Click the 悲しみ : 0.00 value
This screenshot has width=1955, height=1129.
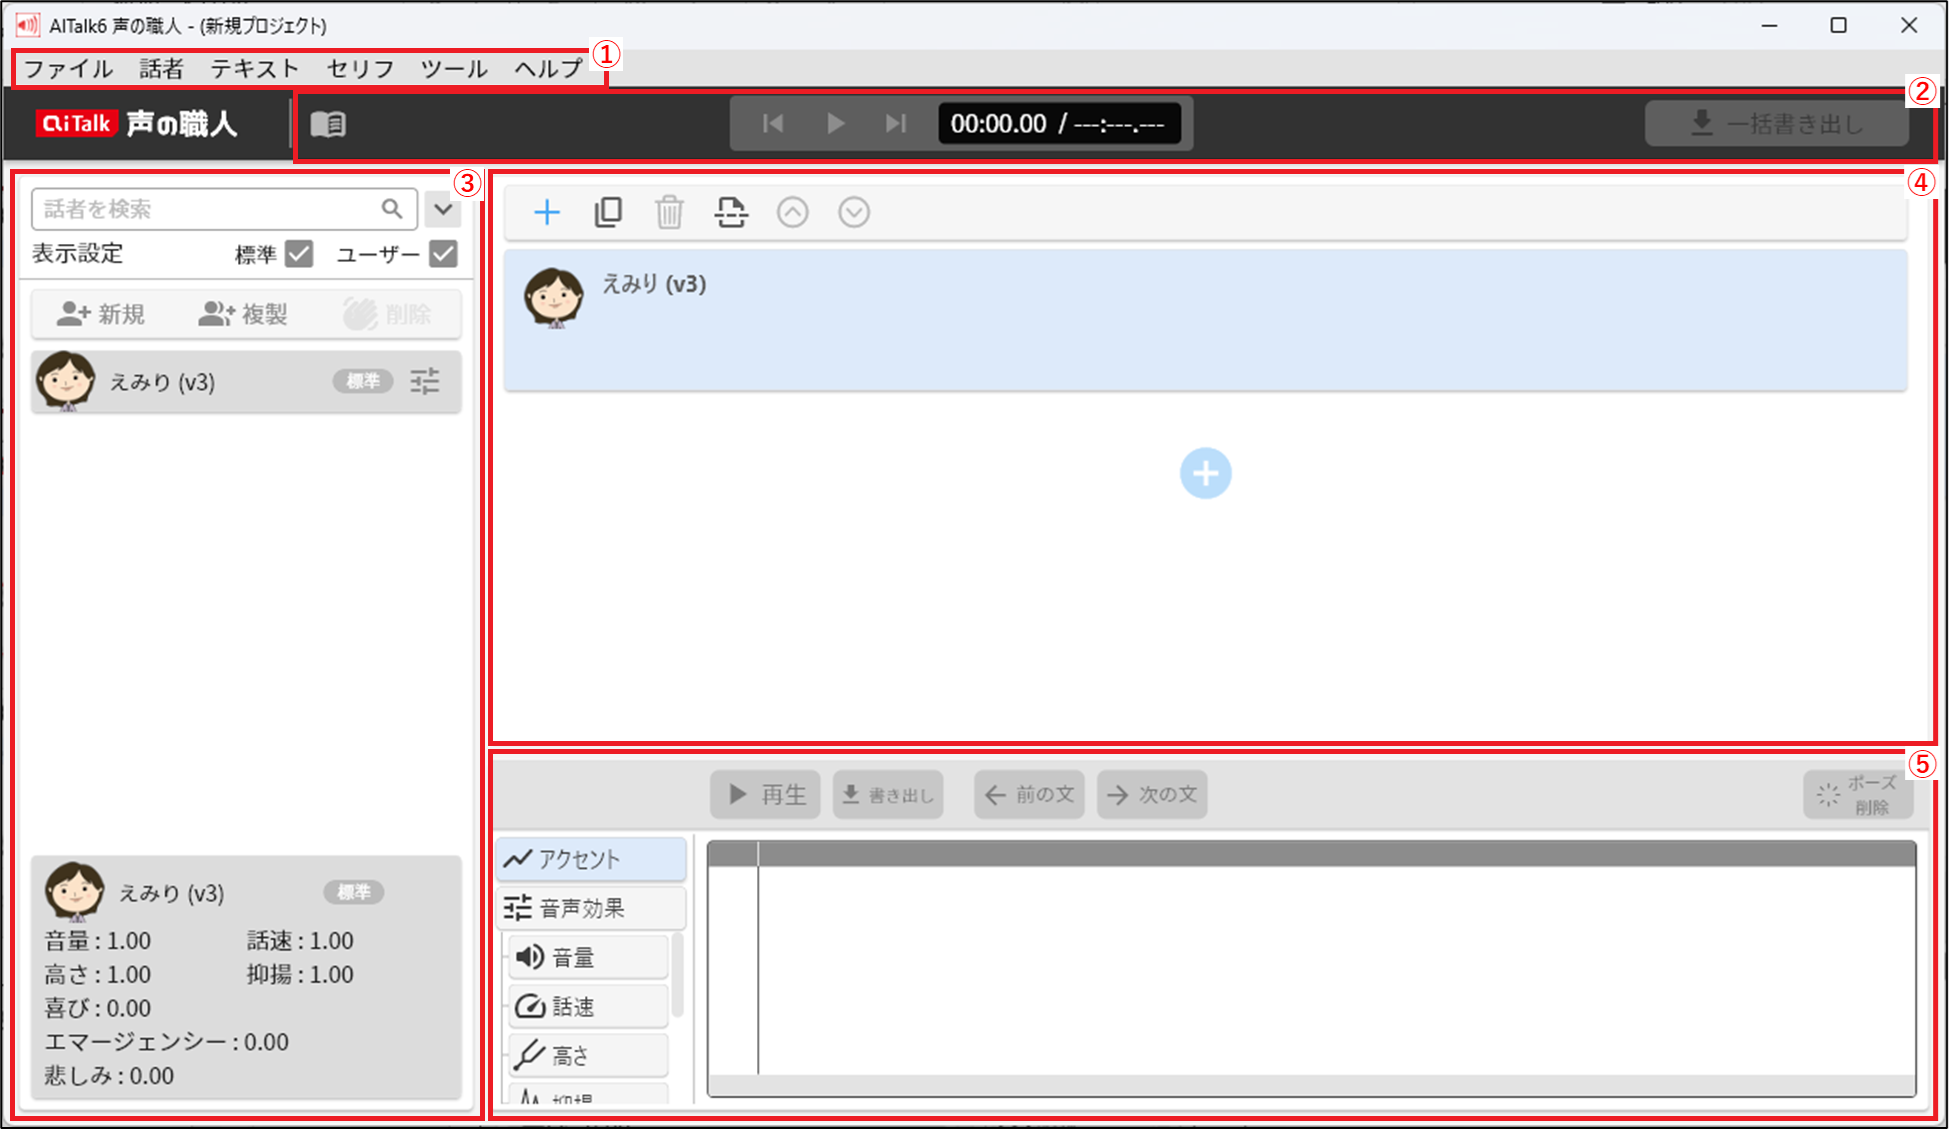click(x=109, y=1077)
